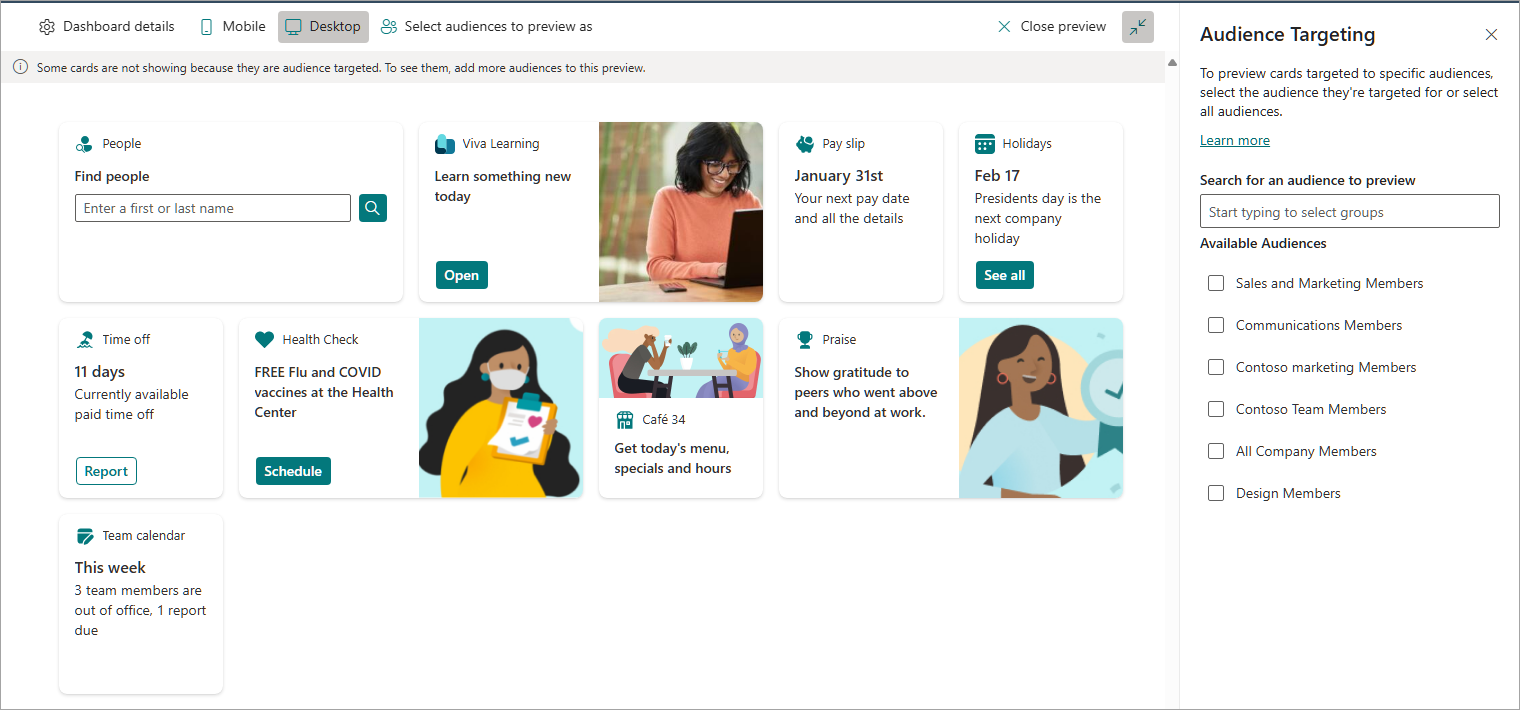
Task: Switch to Mobile preview
Action: click(232, 27)
